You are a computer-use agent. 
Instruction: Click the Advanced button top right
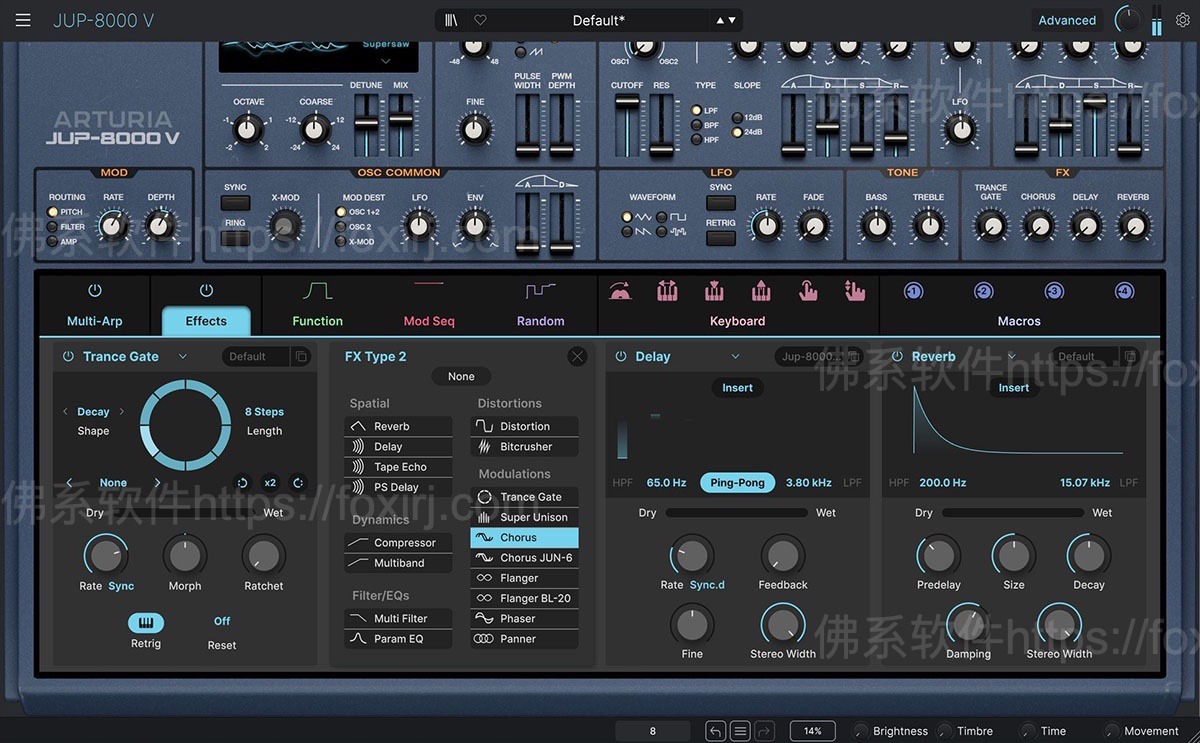click(x=1066, y=19)
